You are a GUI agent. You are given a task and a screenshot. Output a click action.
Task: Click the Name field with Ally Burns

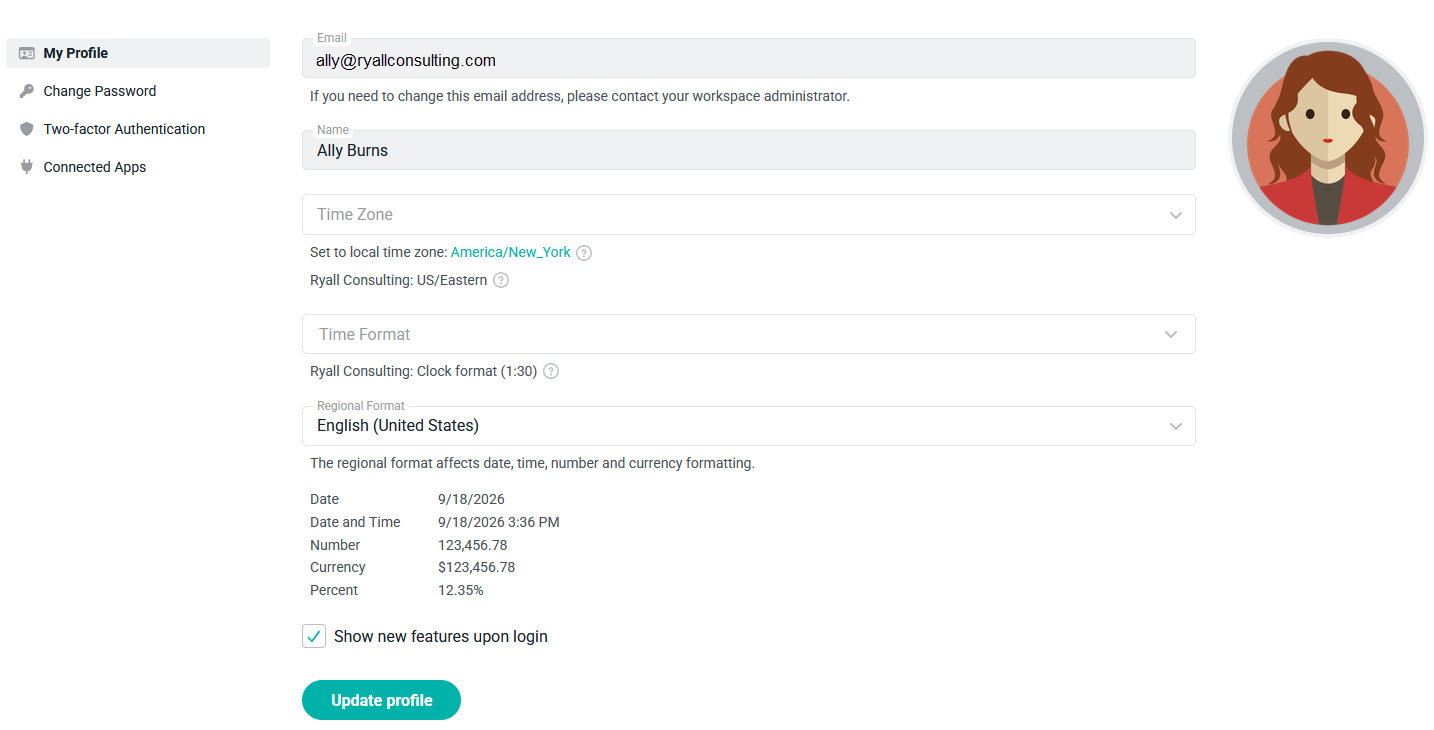(748, 150)
